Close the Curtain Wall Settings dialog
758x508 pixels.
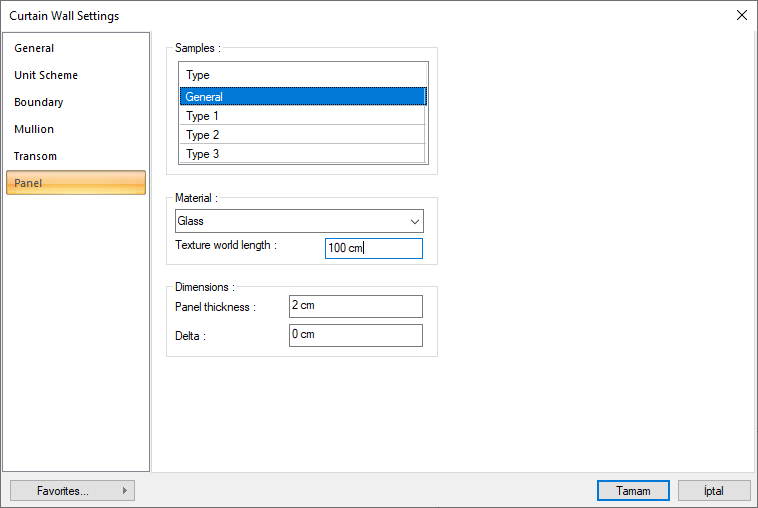click(x=741, y=15)
